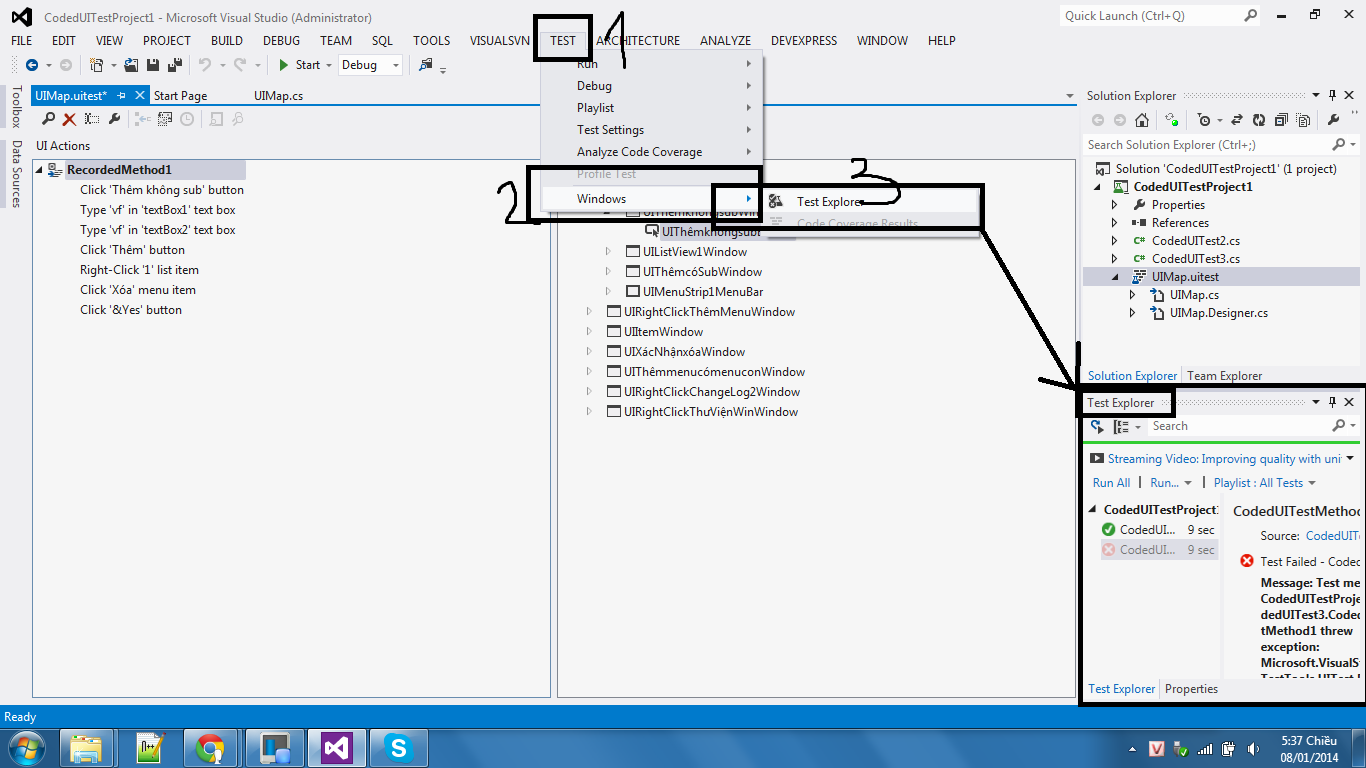Click the Open File toolbar icon
Screen dimensions: 1366x768
click(x=131, y=65)
